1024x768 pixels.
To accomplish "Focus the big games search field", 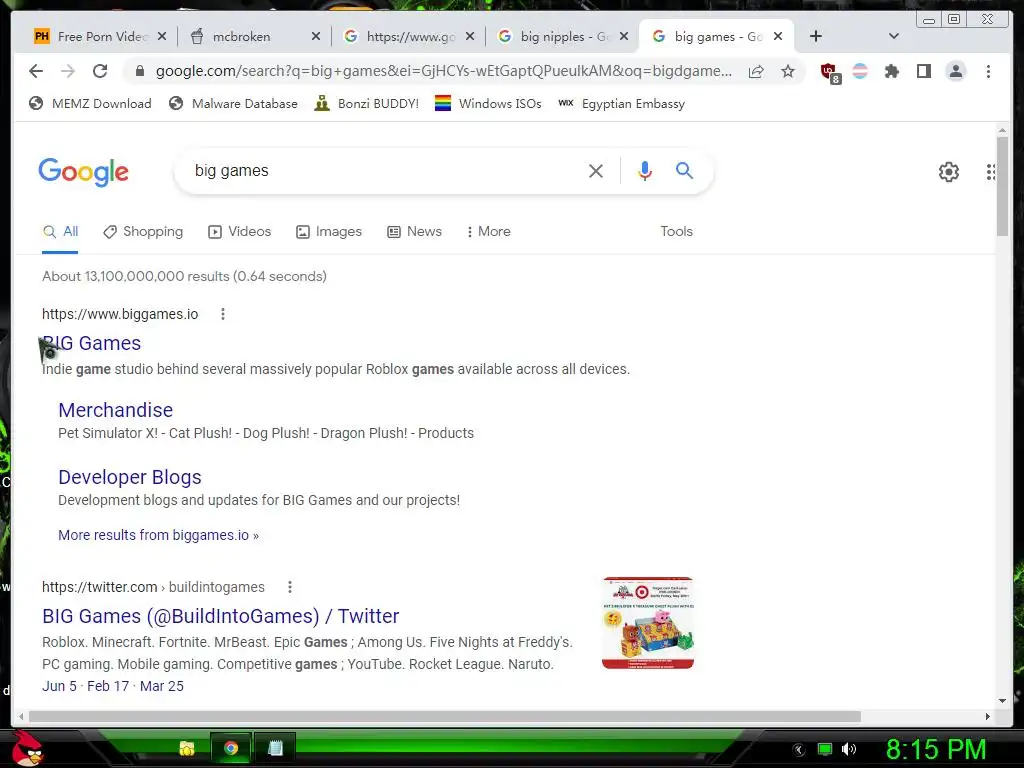I will point(385,171).
